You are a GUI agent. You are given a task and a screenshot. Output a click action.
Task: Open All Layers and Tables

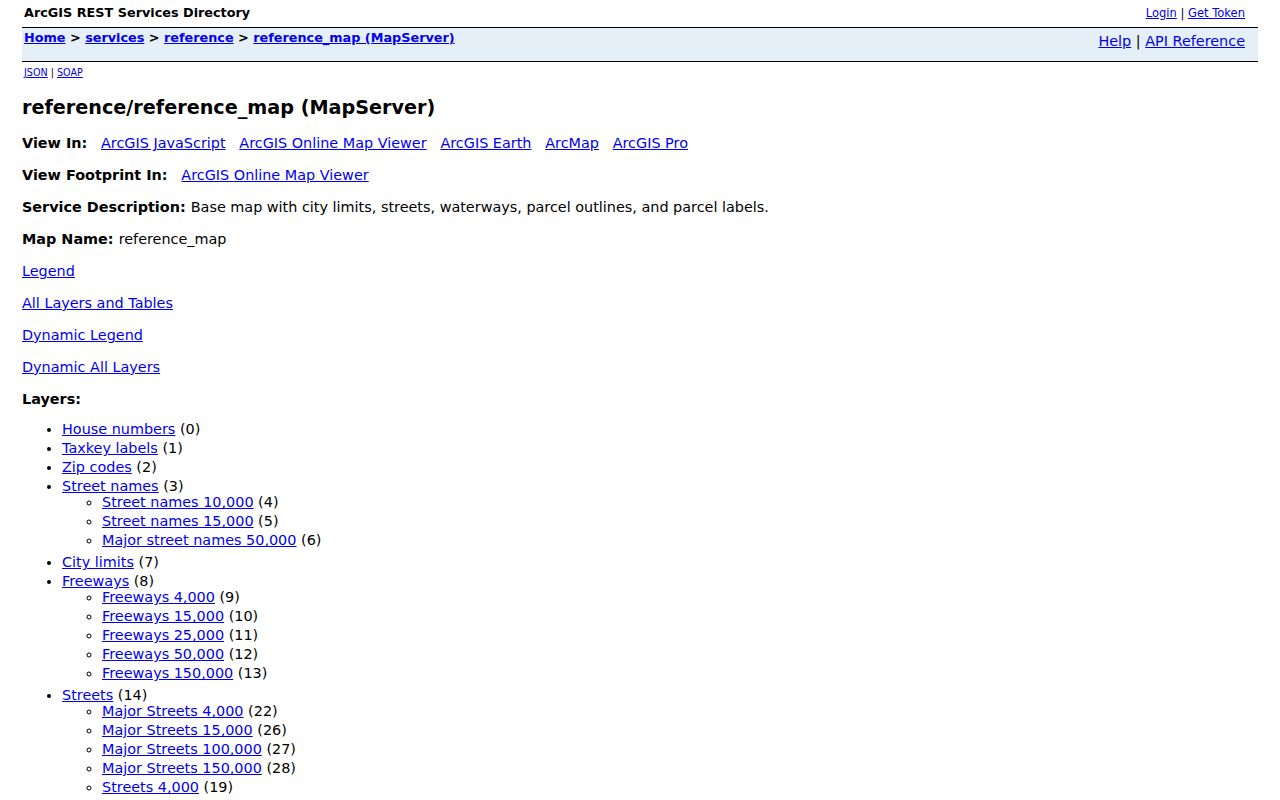point(97,303)
